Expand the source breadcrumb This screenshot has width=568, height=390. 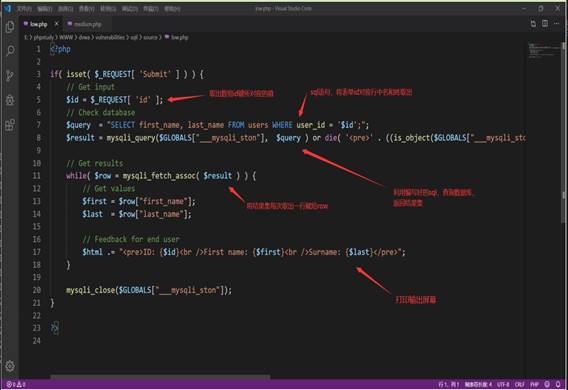[x=150, y=37]
